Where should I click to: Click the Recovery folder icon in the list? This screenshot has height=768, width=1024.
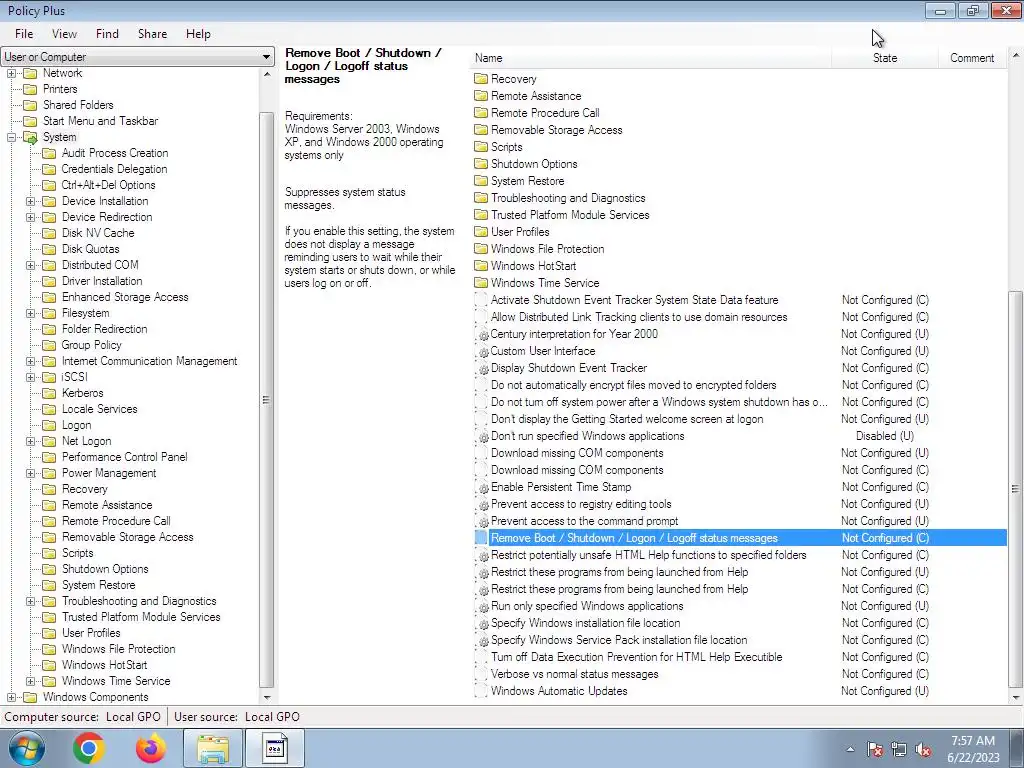[481, 79]
